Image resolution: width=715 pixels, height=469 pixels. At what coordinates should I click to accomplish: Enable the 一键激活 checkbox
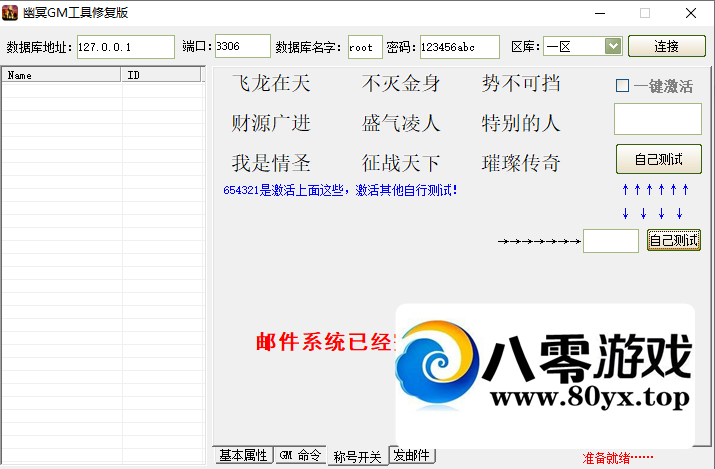622,86
